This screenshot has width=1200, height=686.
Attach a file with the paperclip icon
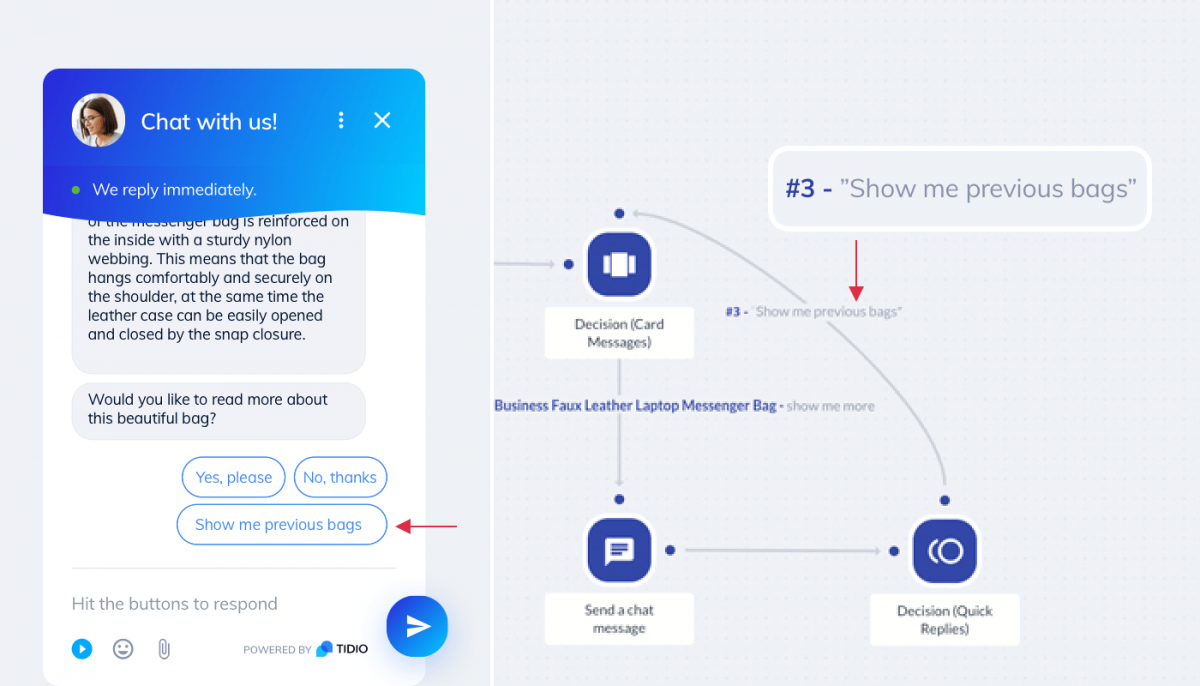pyautogui.click(x=164, y=649)
